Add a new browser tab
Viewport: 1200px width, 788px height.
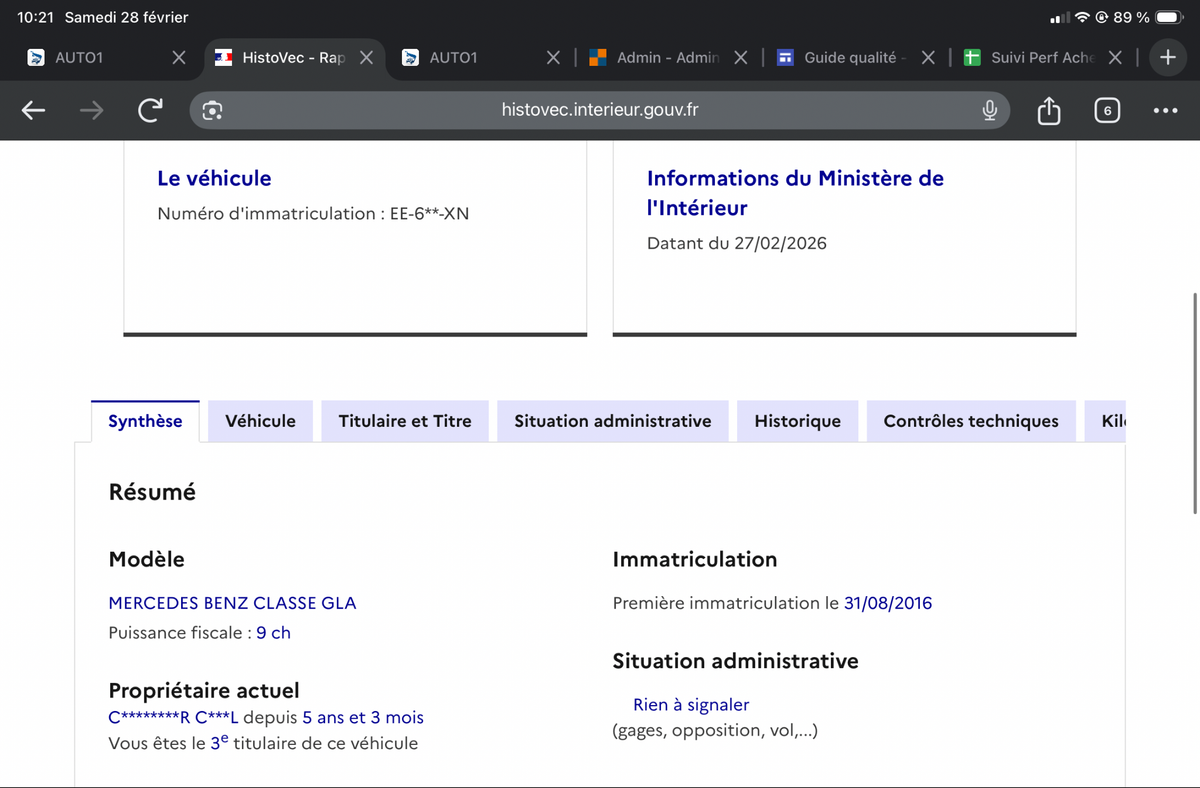[x=1167, y=58]
